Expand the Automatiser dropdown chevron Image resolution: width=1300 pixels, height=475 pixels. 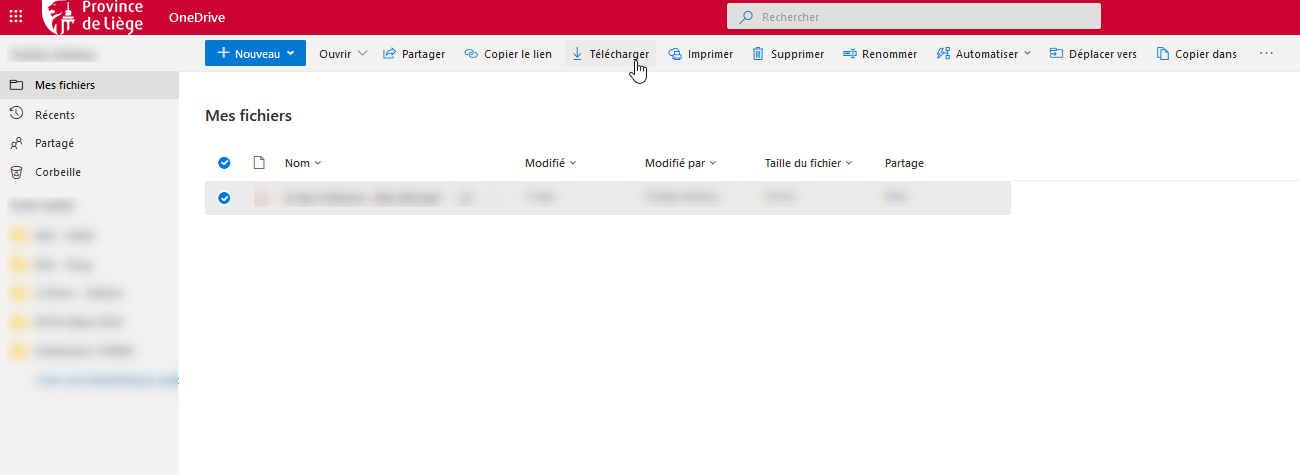[x=1027, y=54]
